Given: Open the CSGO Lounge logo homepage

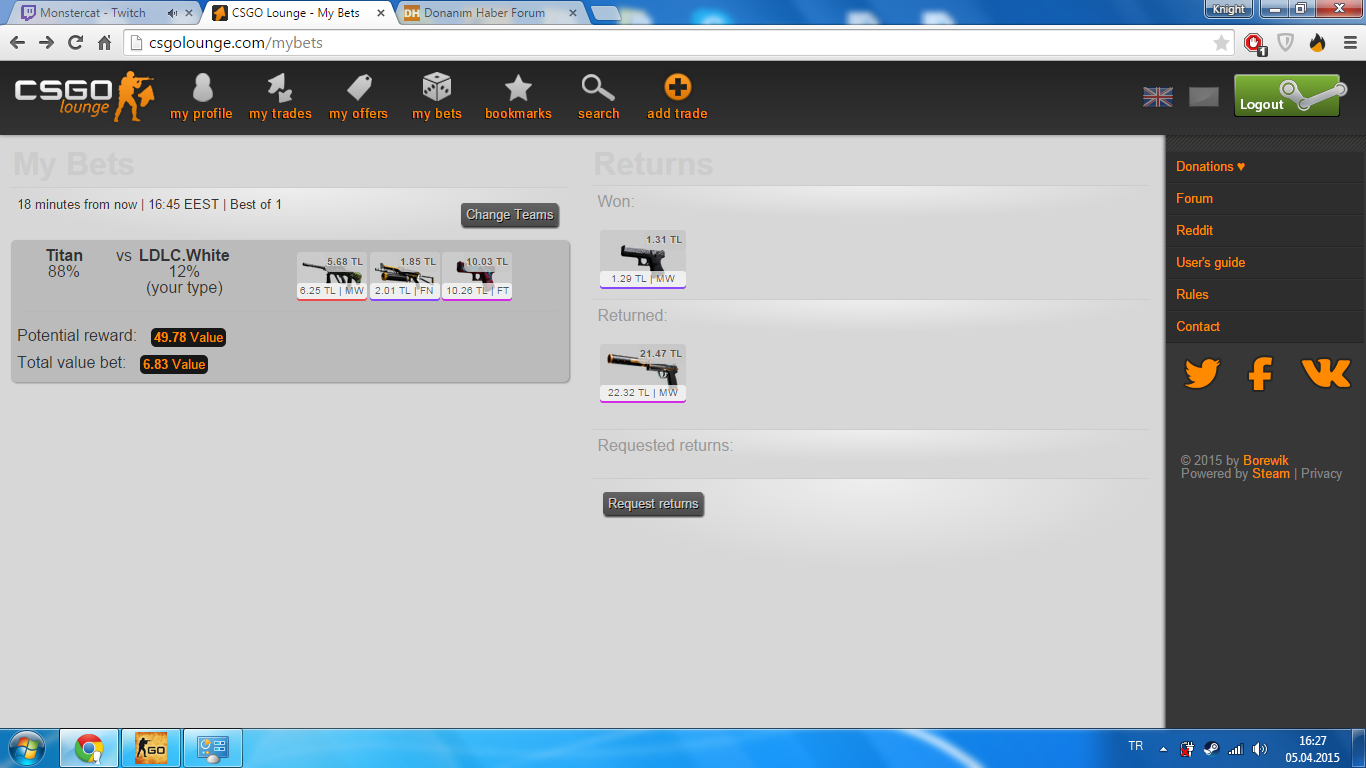Looking at the screenshot, I should point(84,97).
